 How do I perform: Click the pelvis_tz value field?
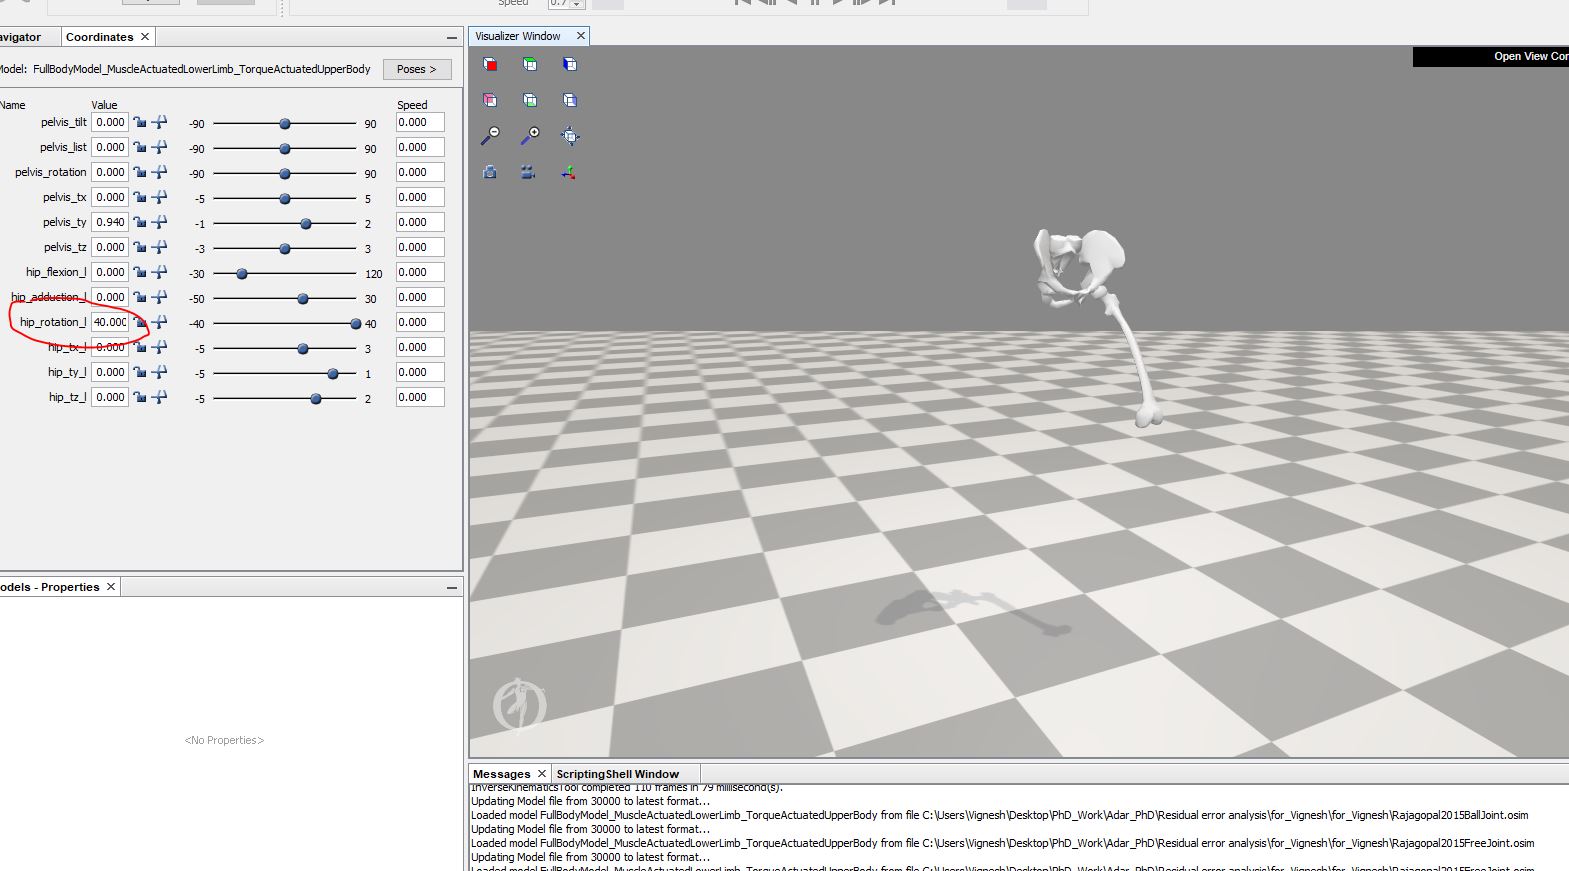pos(110,247)
